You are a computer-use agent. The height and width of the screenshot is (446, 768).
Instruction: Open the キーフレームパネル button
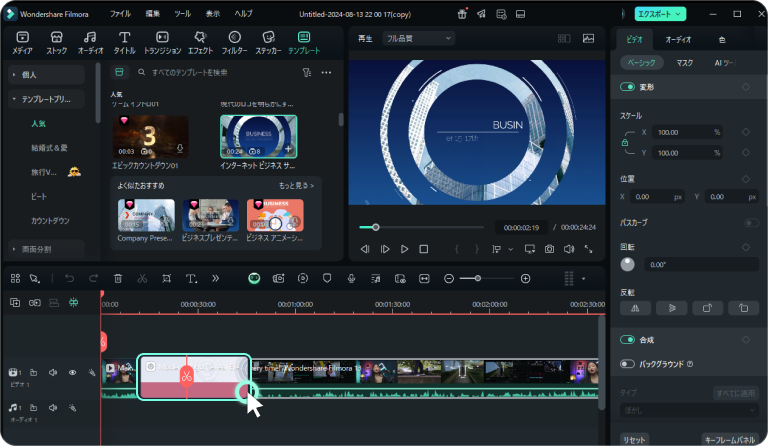(x=730, y=440)
